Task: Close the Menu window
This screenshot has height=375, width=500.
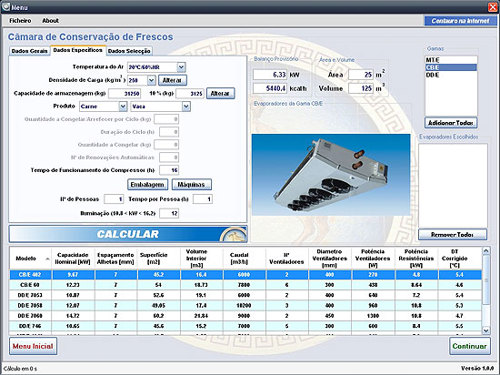Action: coord(492,7)
